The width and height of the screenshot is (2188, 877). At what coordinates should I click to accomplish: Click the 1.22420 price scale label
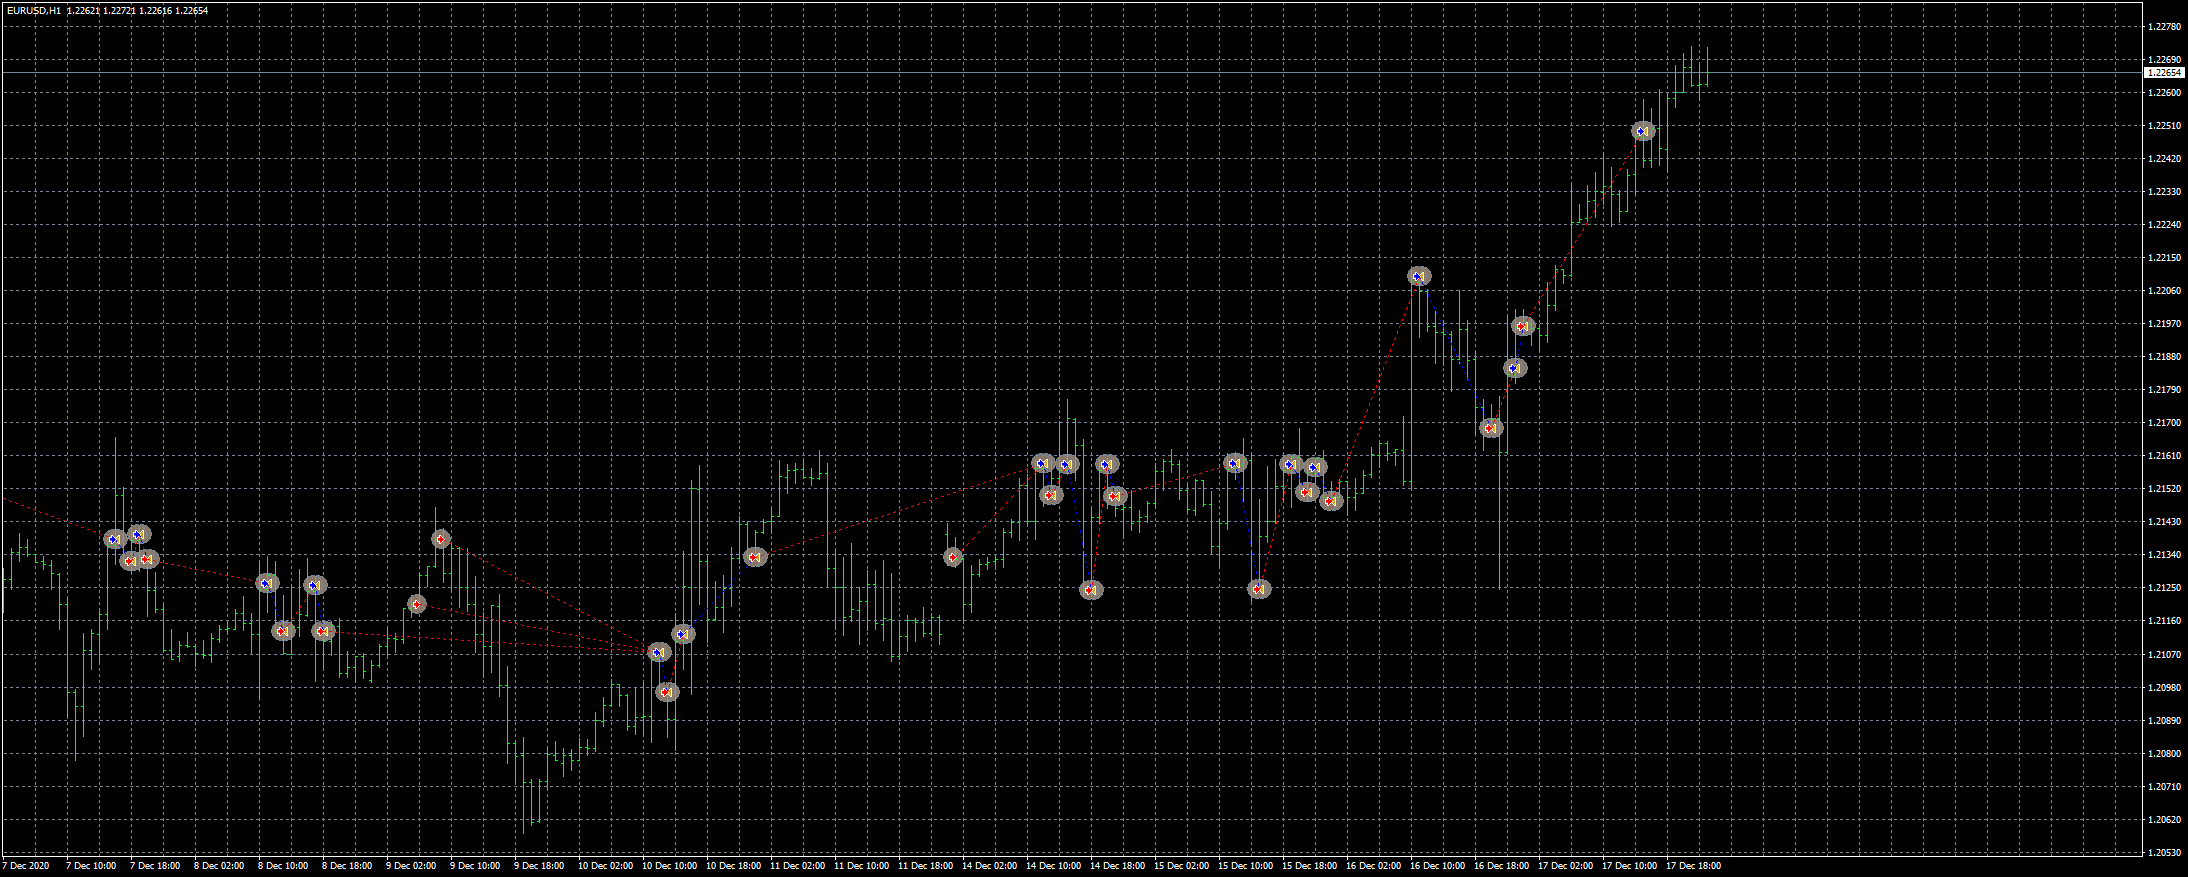pyautogui.click(x=2164, y=159)
